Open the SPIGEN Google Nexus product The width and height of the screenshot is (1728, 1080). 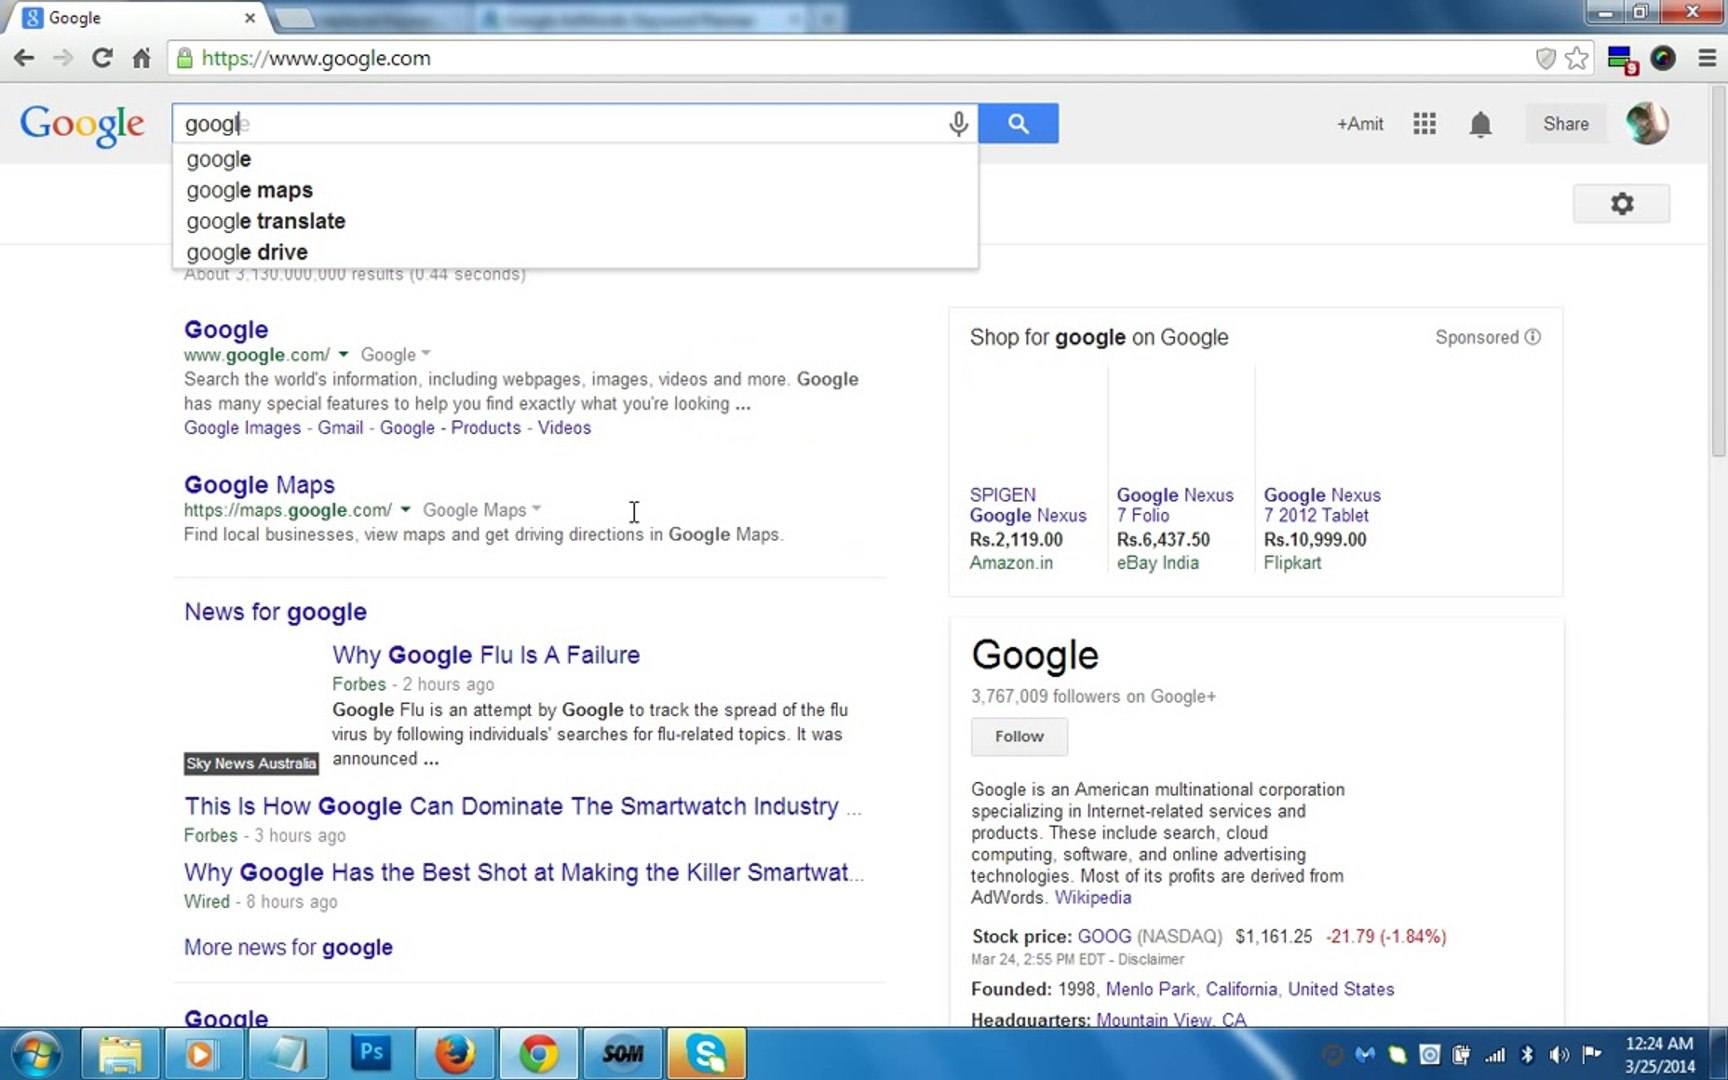tap(1028, 505)
